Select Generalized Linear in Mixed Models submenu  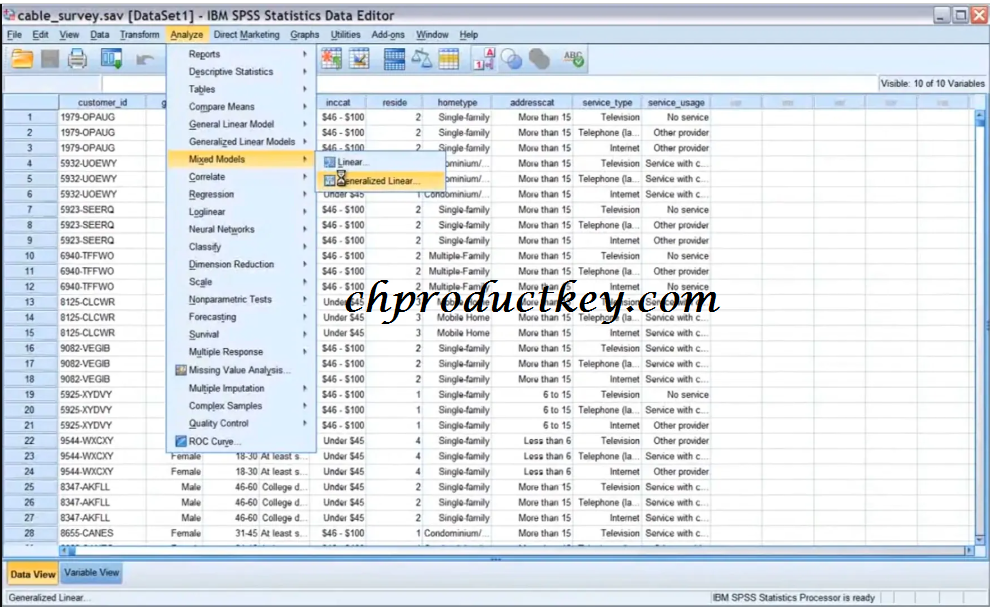381,181
